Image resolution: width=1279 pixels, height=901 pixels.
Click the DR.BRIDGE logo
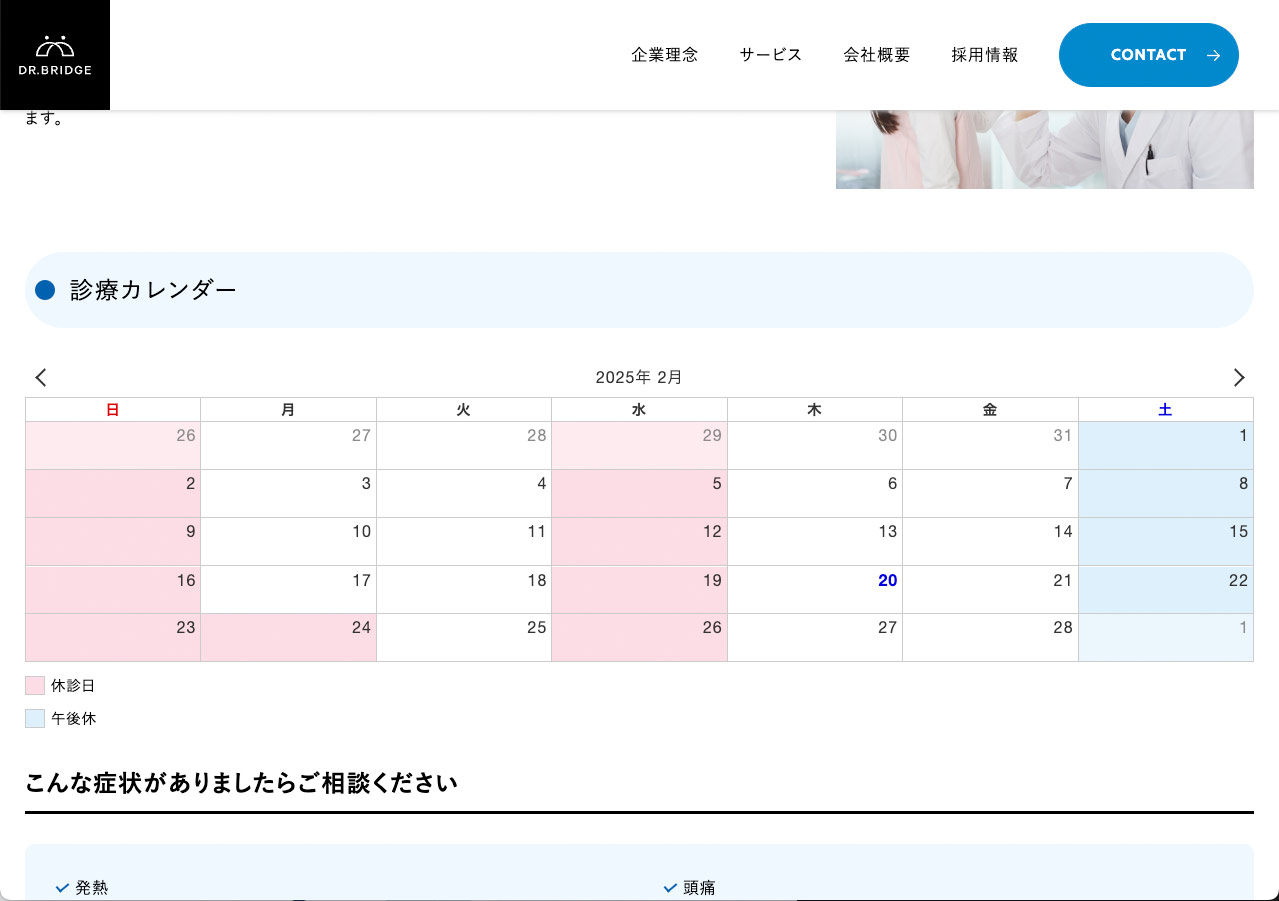click(x=55, y=55)
